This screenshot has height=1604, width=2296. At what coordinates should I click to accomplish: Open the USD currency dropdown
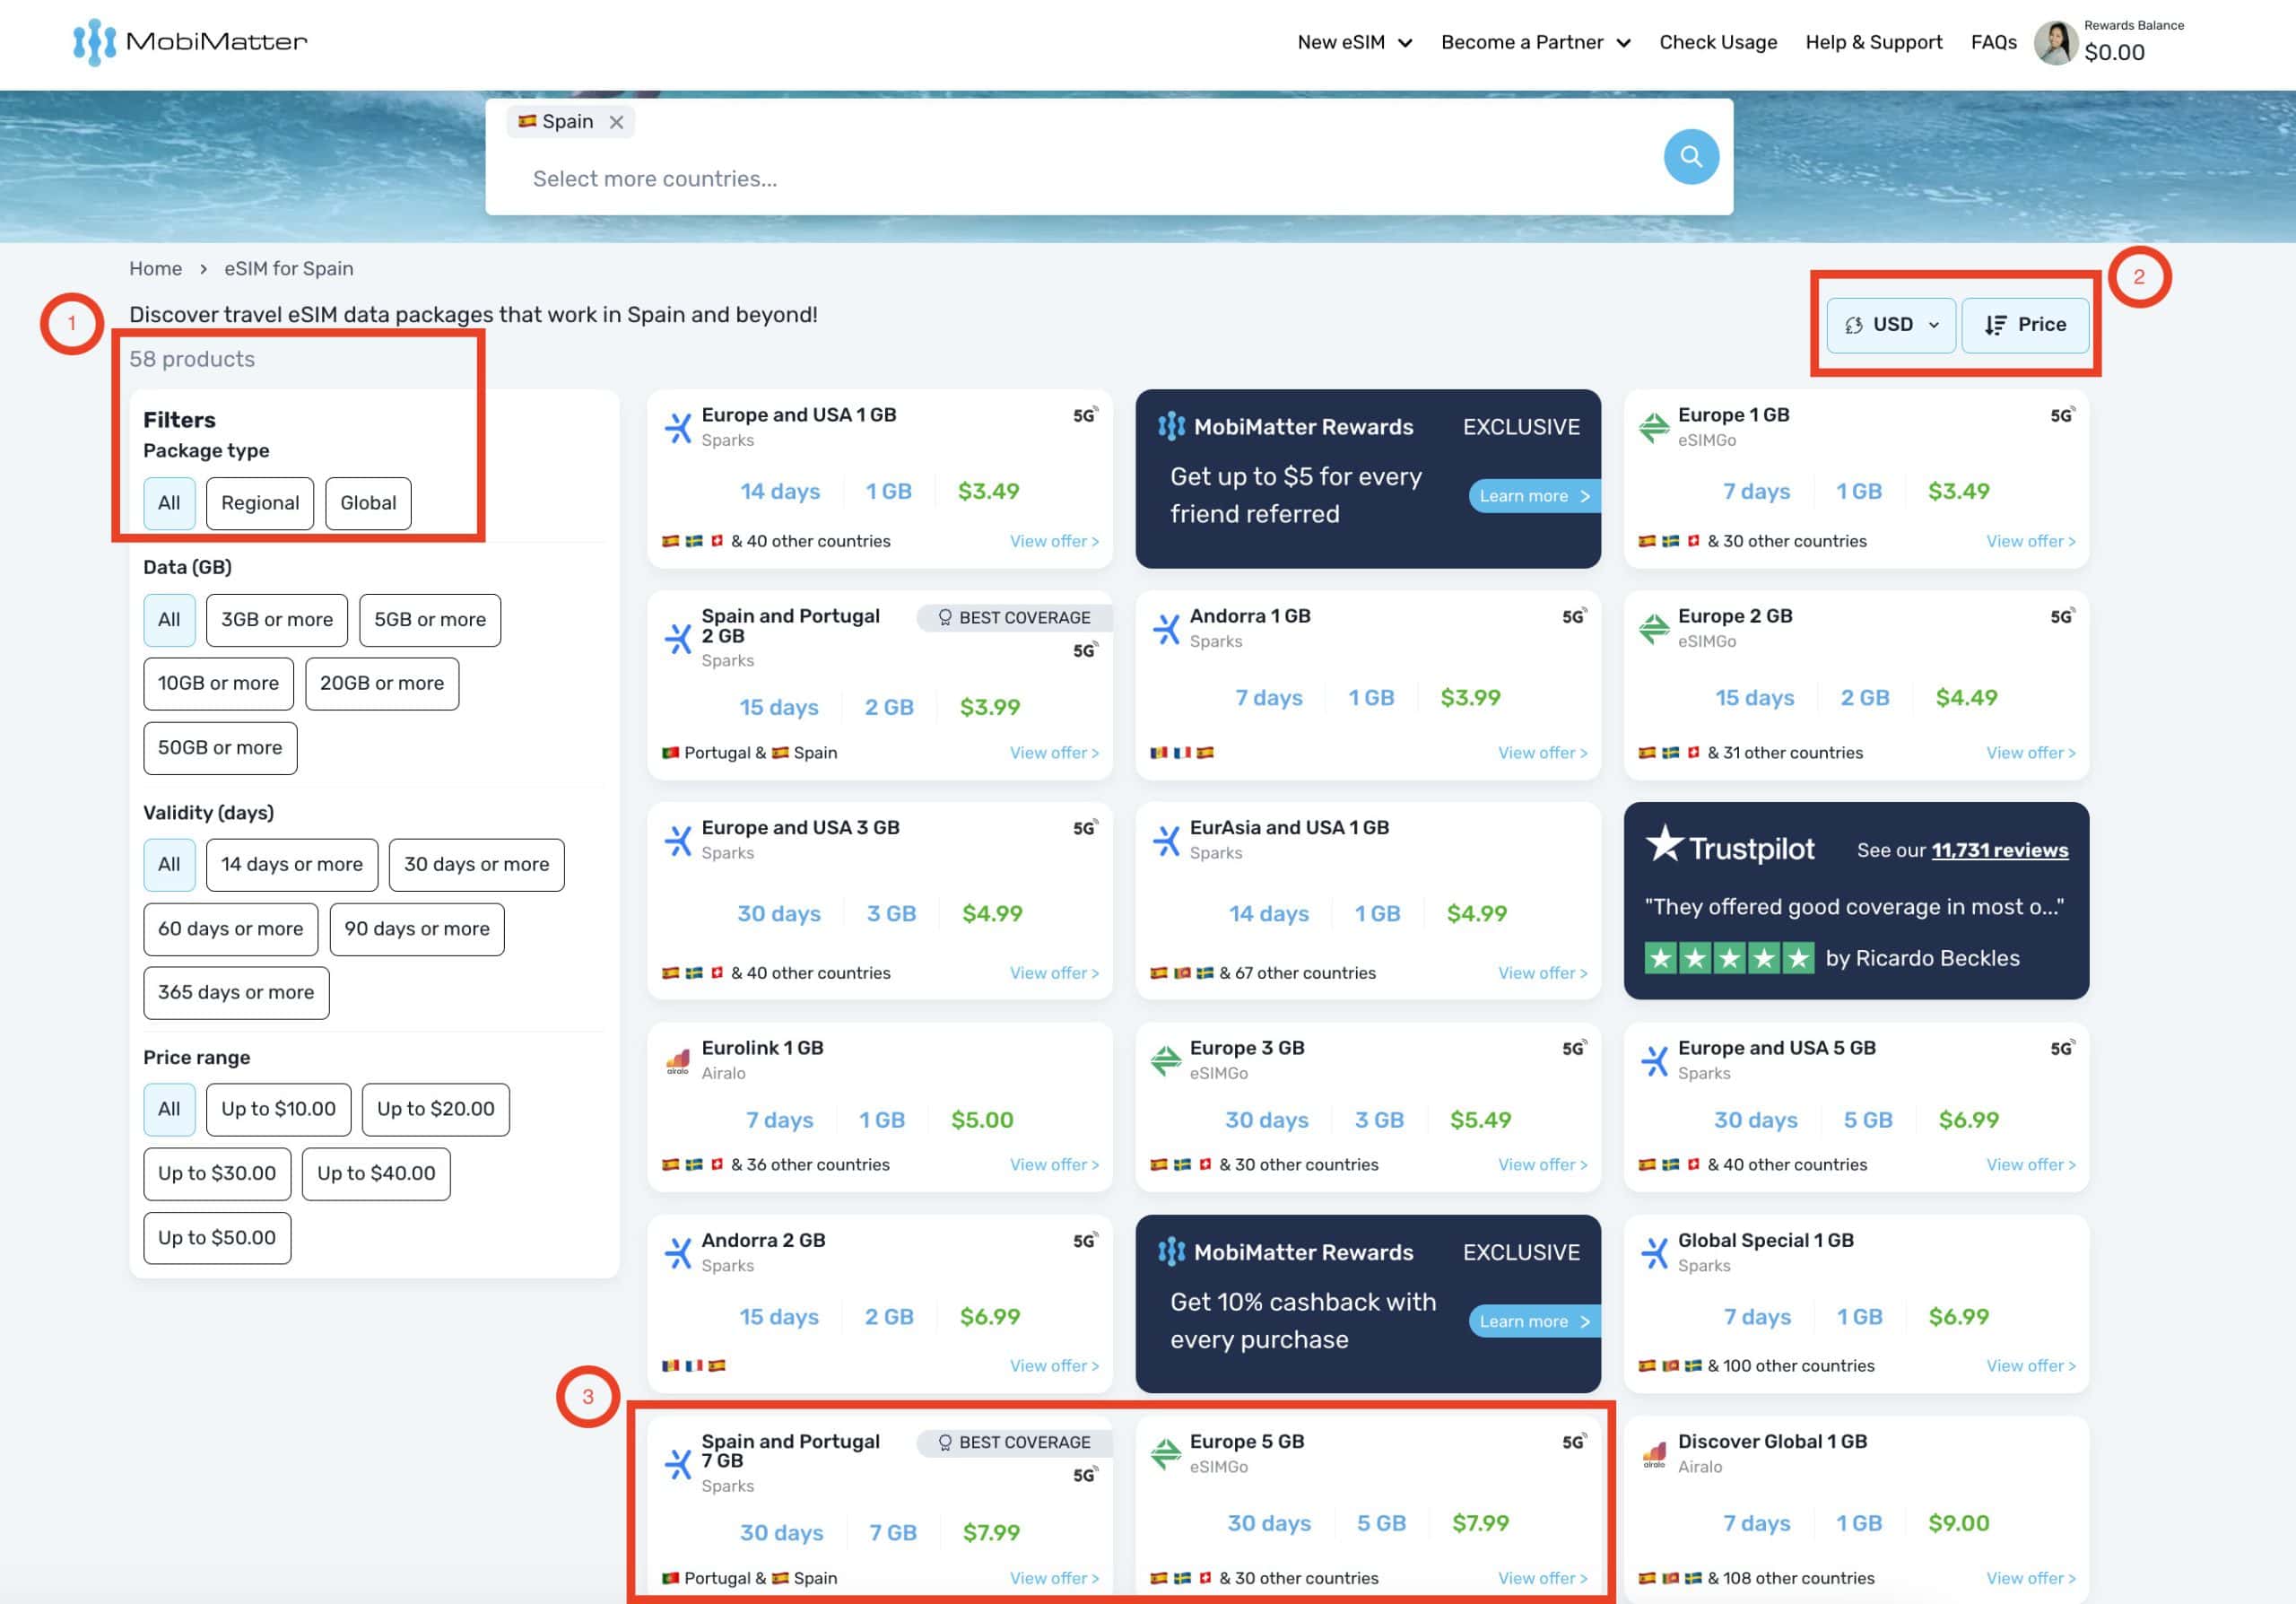pos(1890,325)
